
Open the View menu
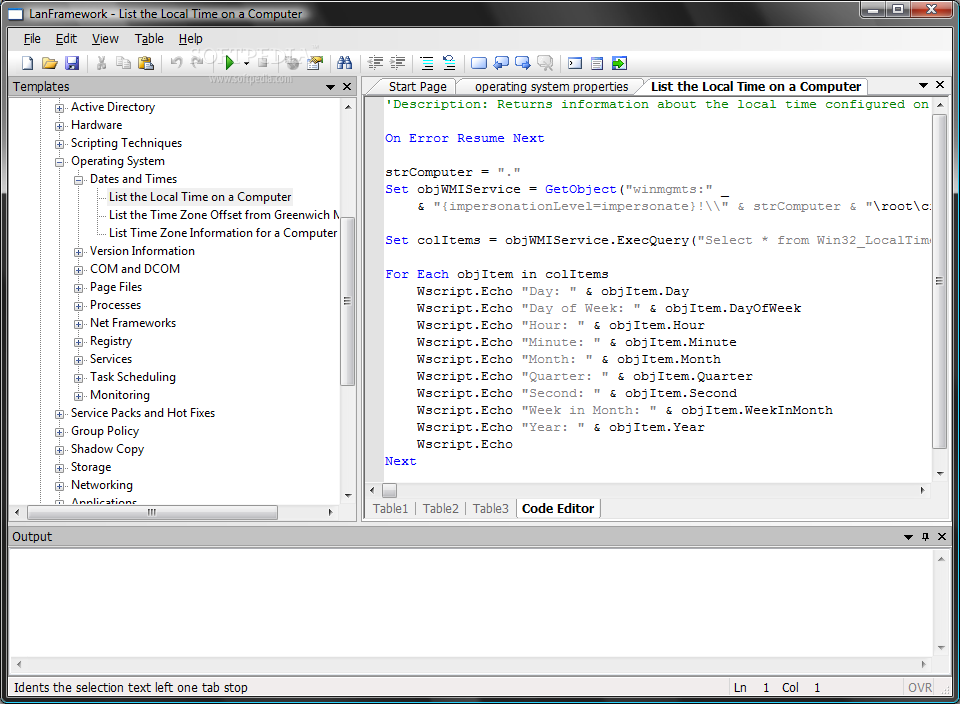pyautogui.click(x=105, y=39)
